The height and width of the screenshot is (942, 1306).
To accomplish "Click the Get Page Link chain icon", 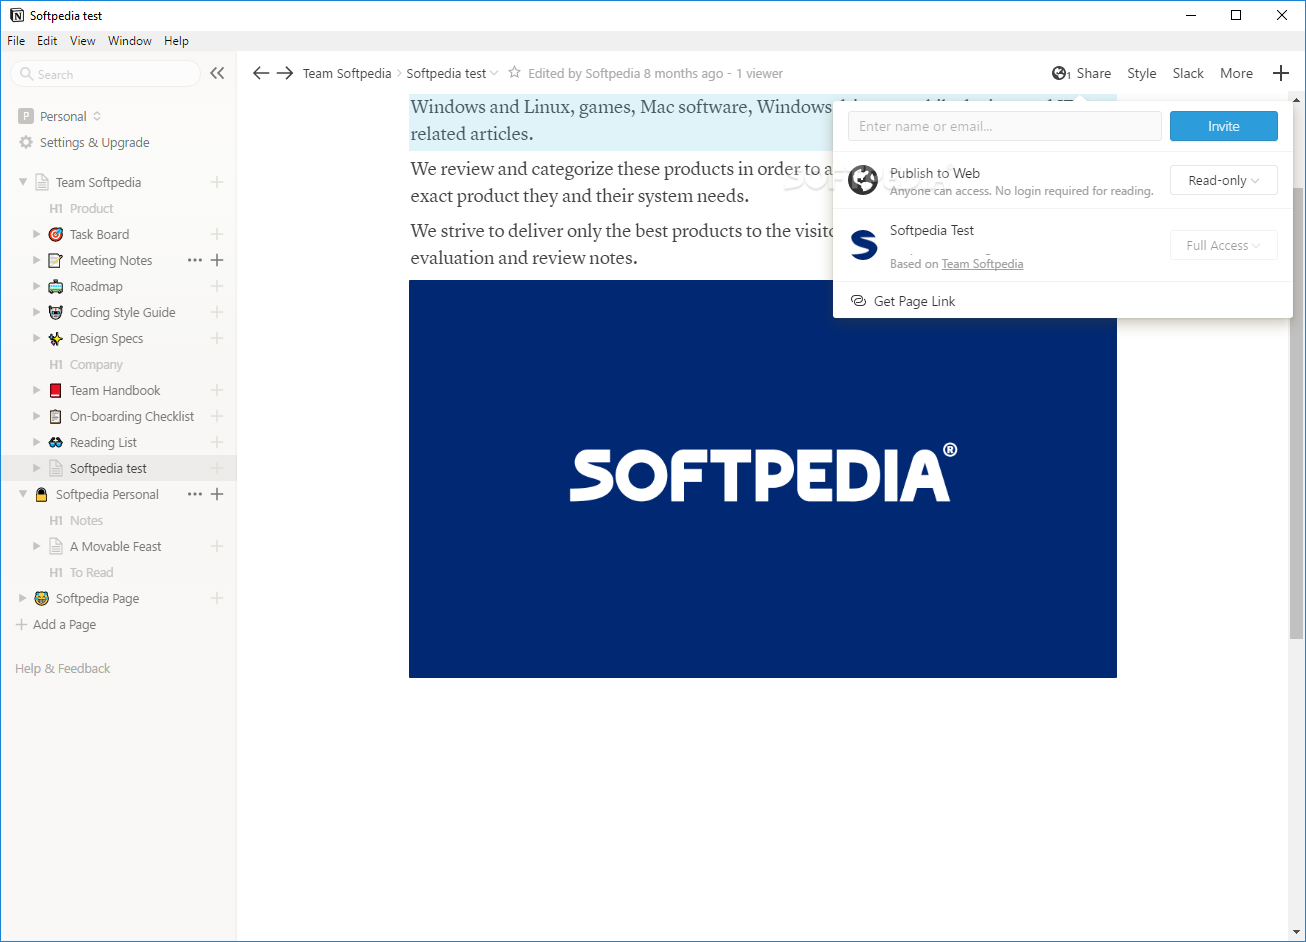I will [x=858, y=301].
